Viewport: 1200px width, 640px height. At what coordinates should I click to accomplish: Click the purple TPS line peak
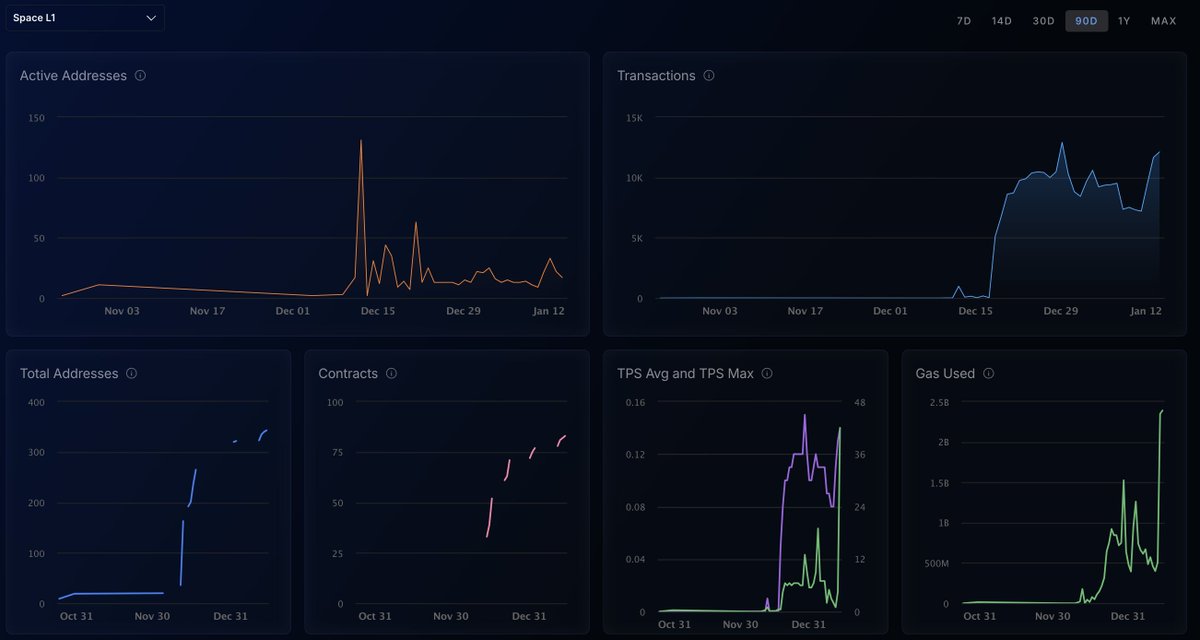805,416
